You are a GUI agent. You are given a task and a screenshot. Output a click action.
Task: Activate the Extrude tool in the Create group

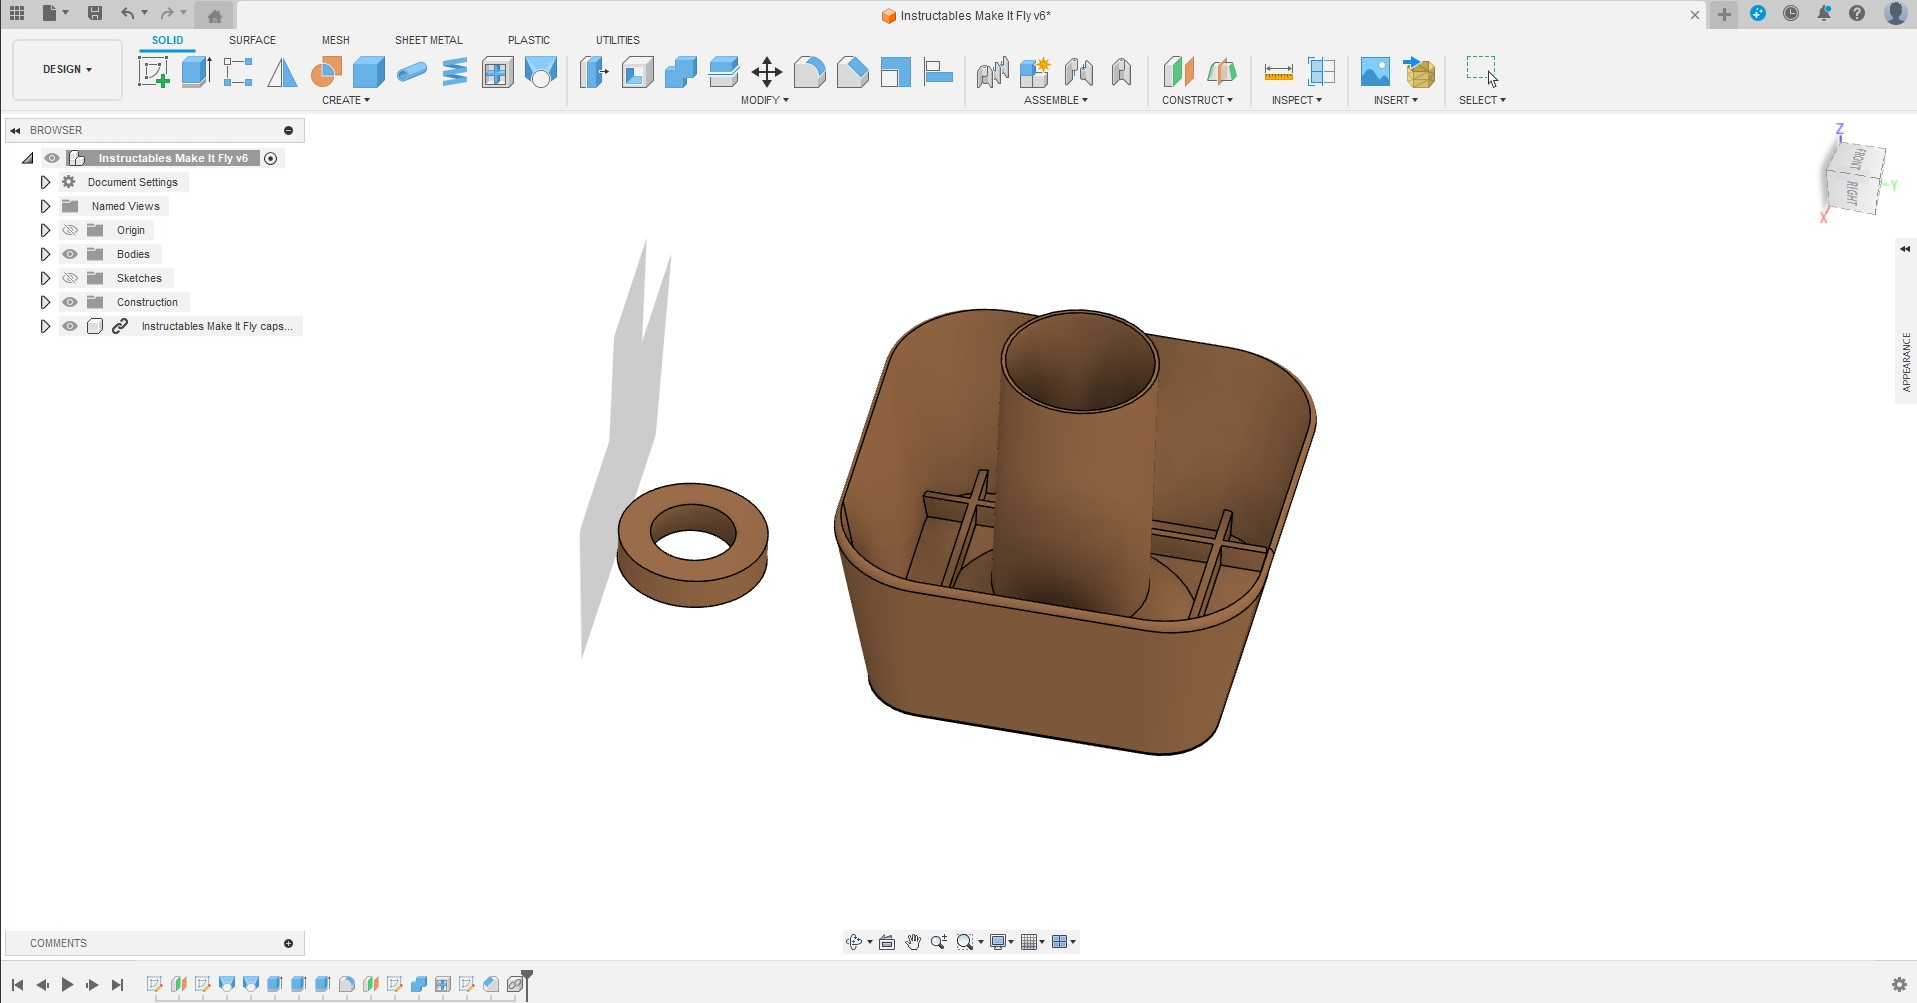point(196,72)
